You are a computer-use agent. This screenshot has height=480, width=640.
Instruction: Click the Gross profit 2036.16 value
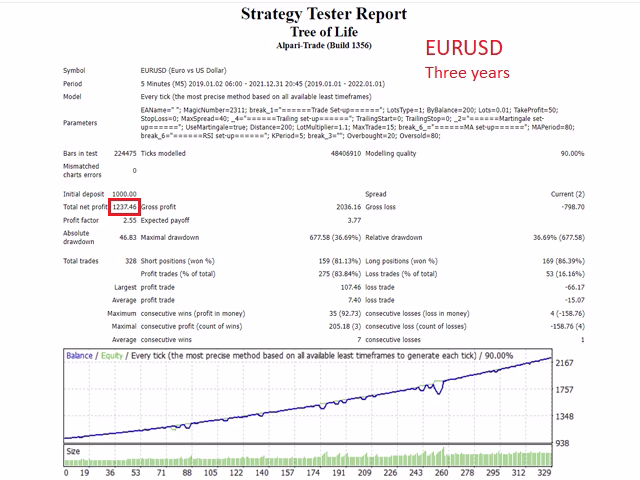click(349, 207)
